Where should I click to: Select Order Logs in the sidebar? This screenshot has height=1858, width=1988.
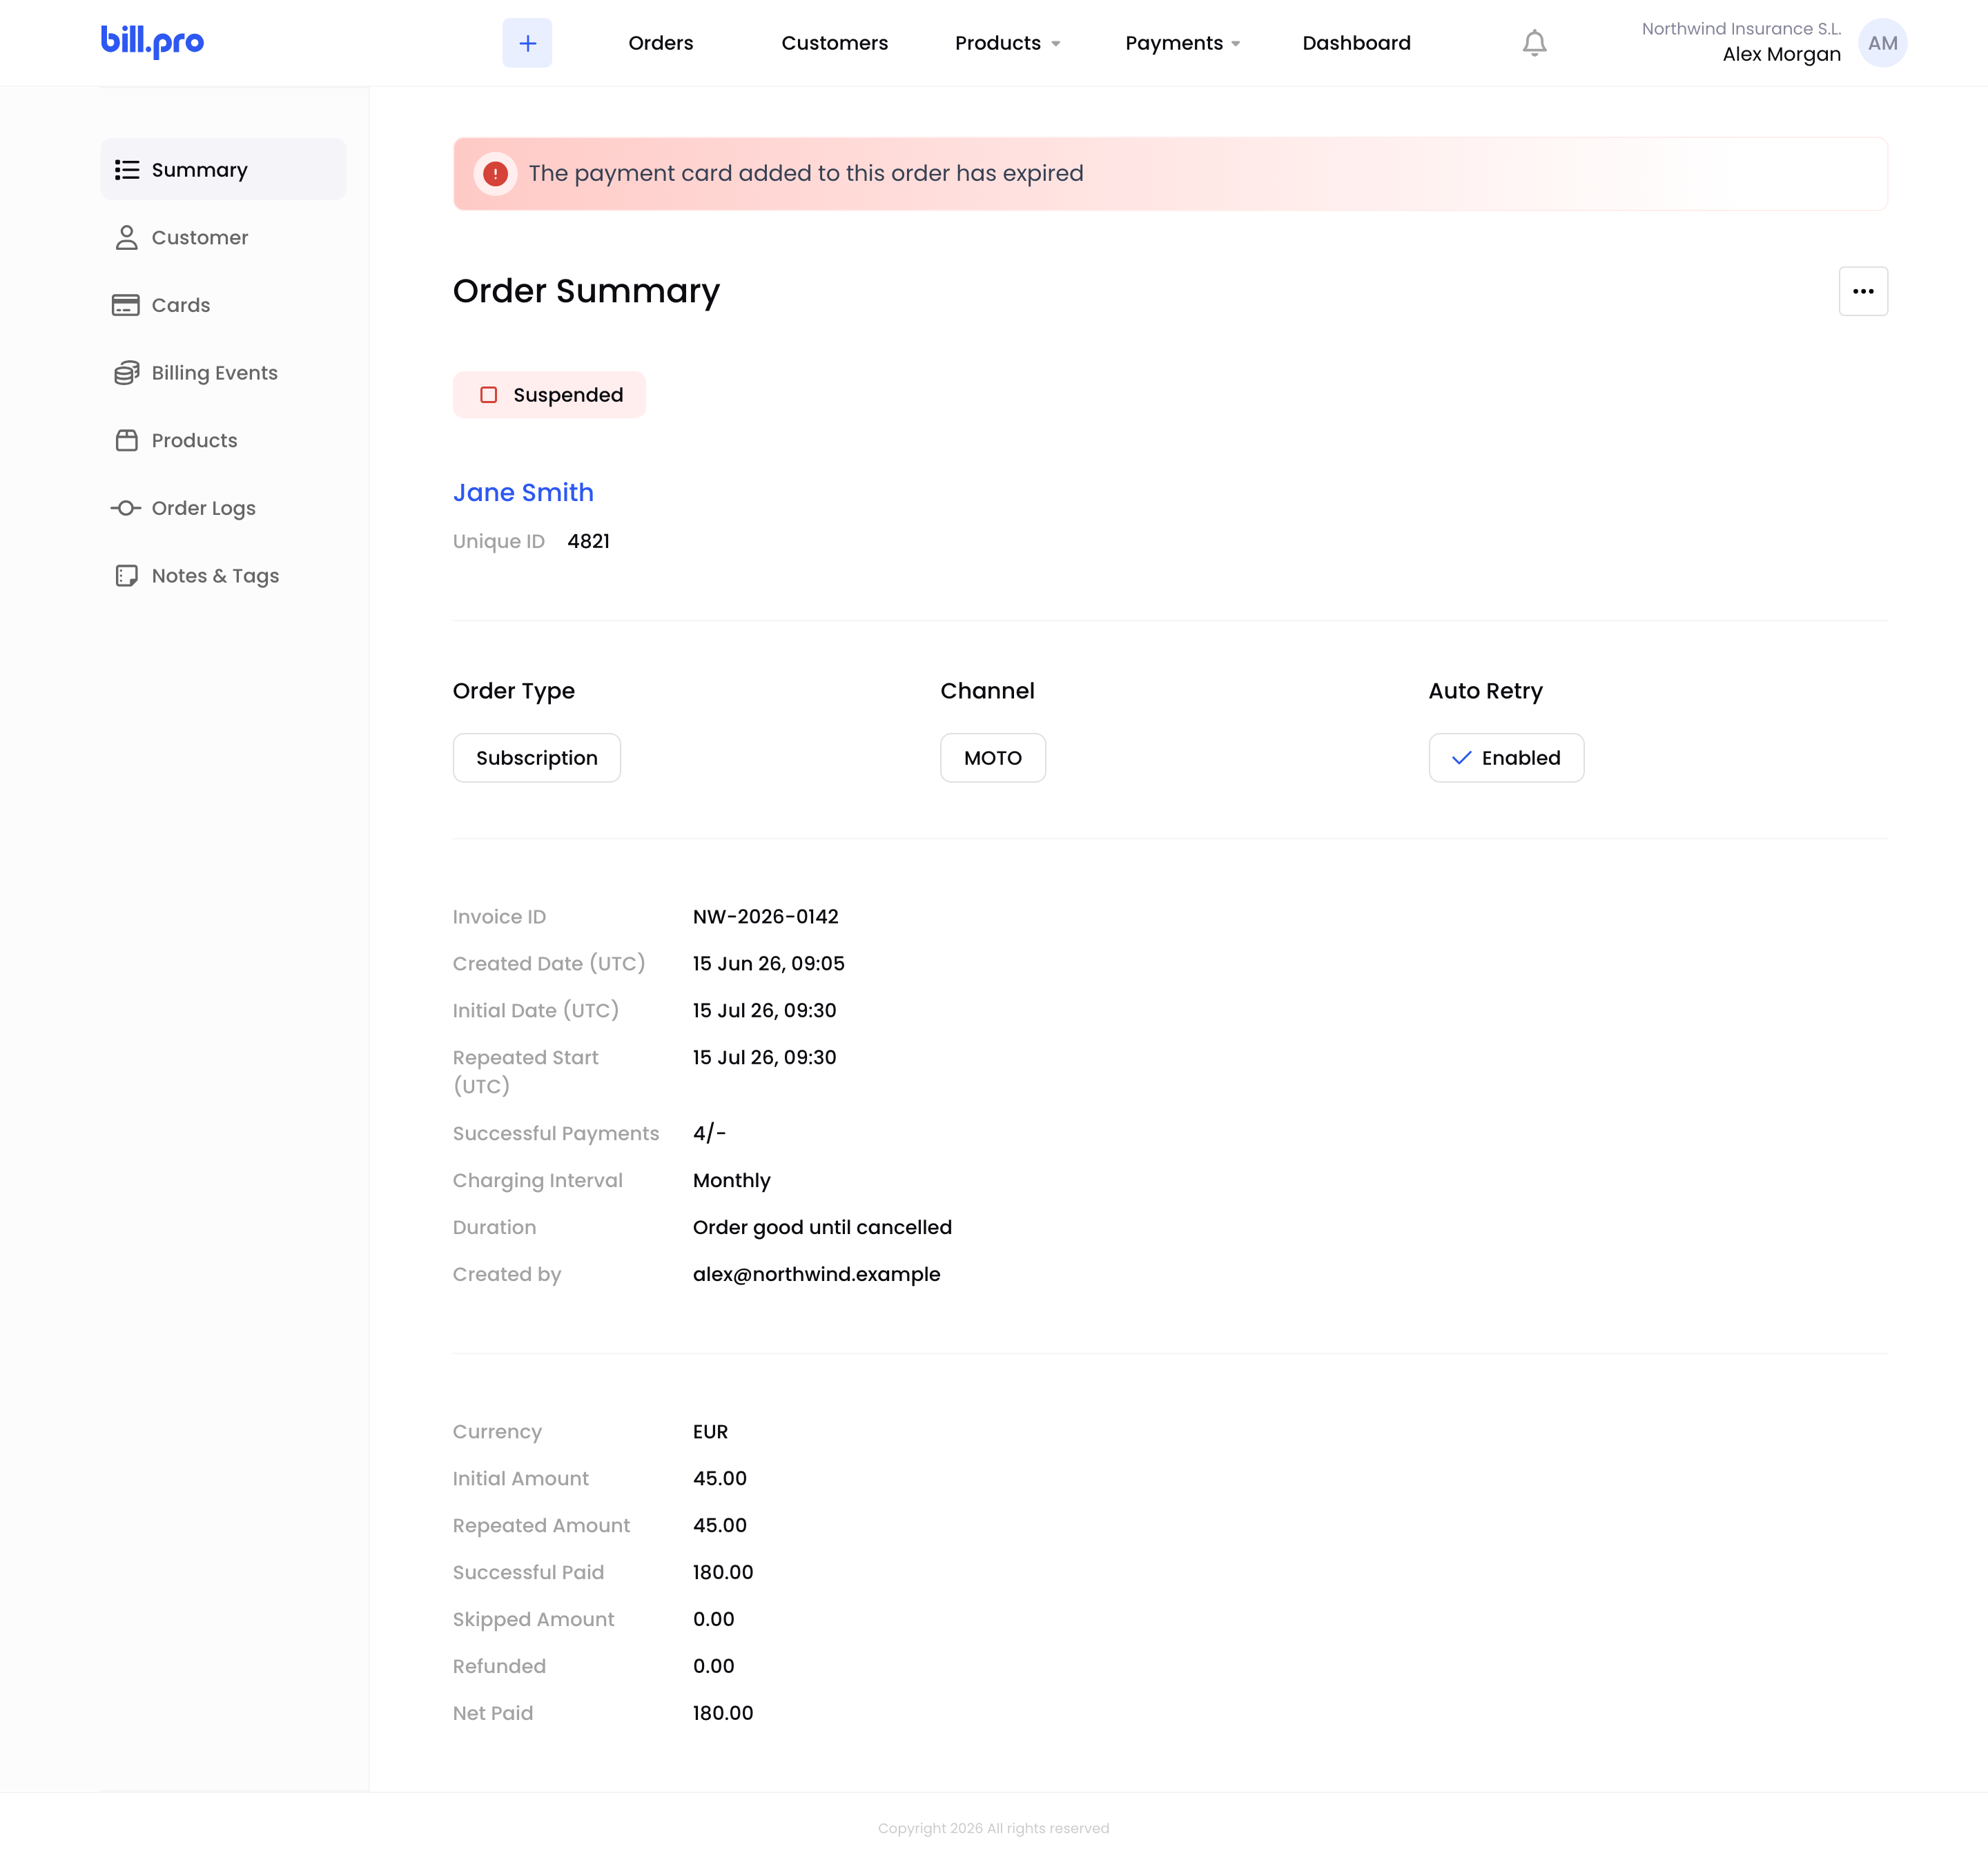pos(223,508)
